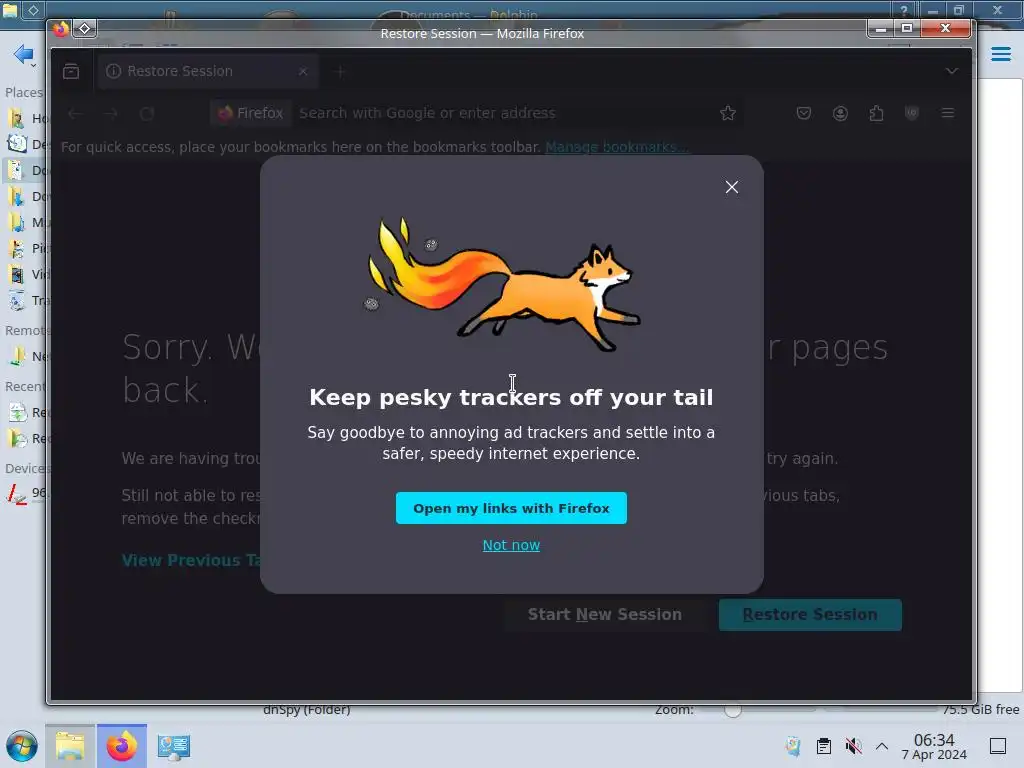Open a new tab with plus icon
Screen dimensions: 1024x768
coord(340,71)
